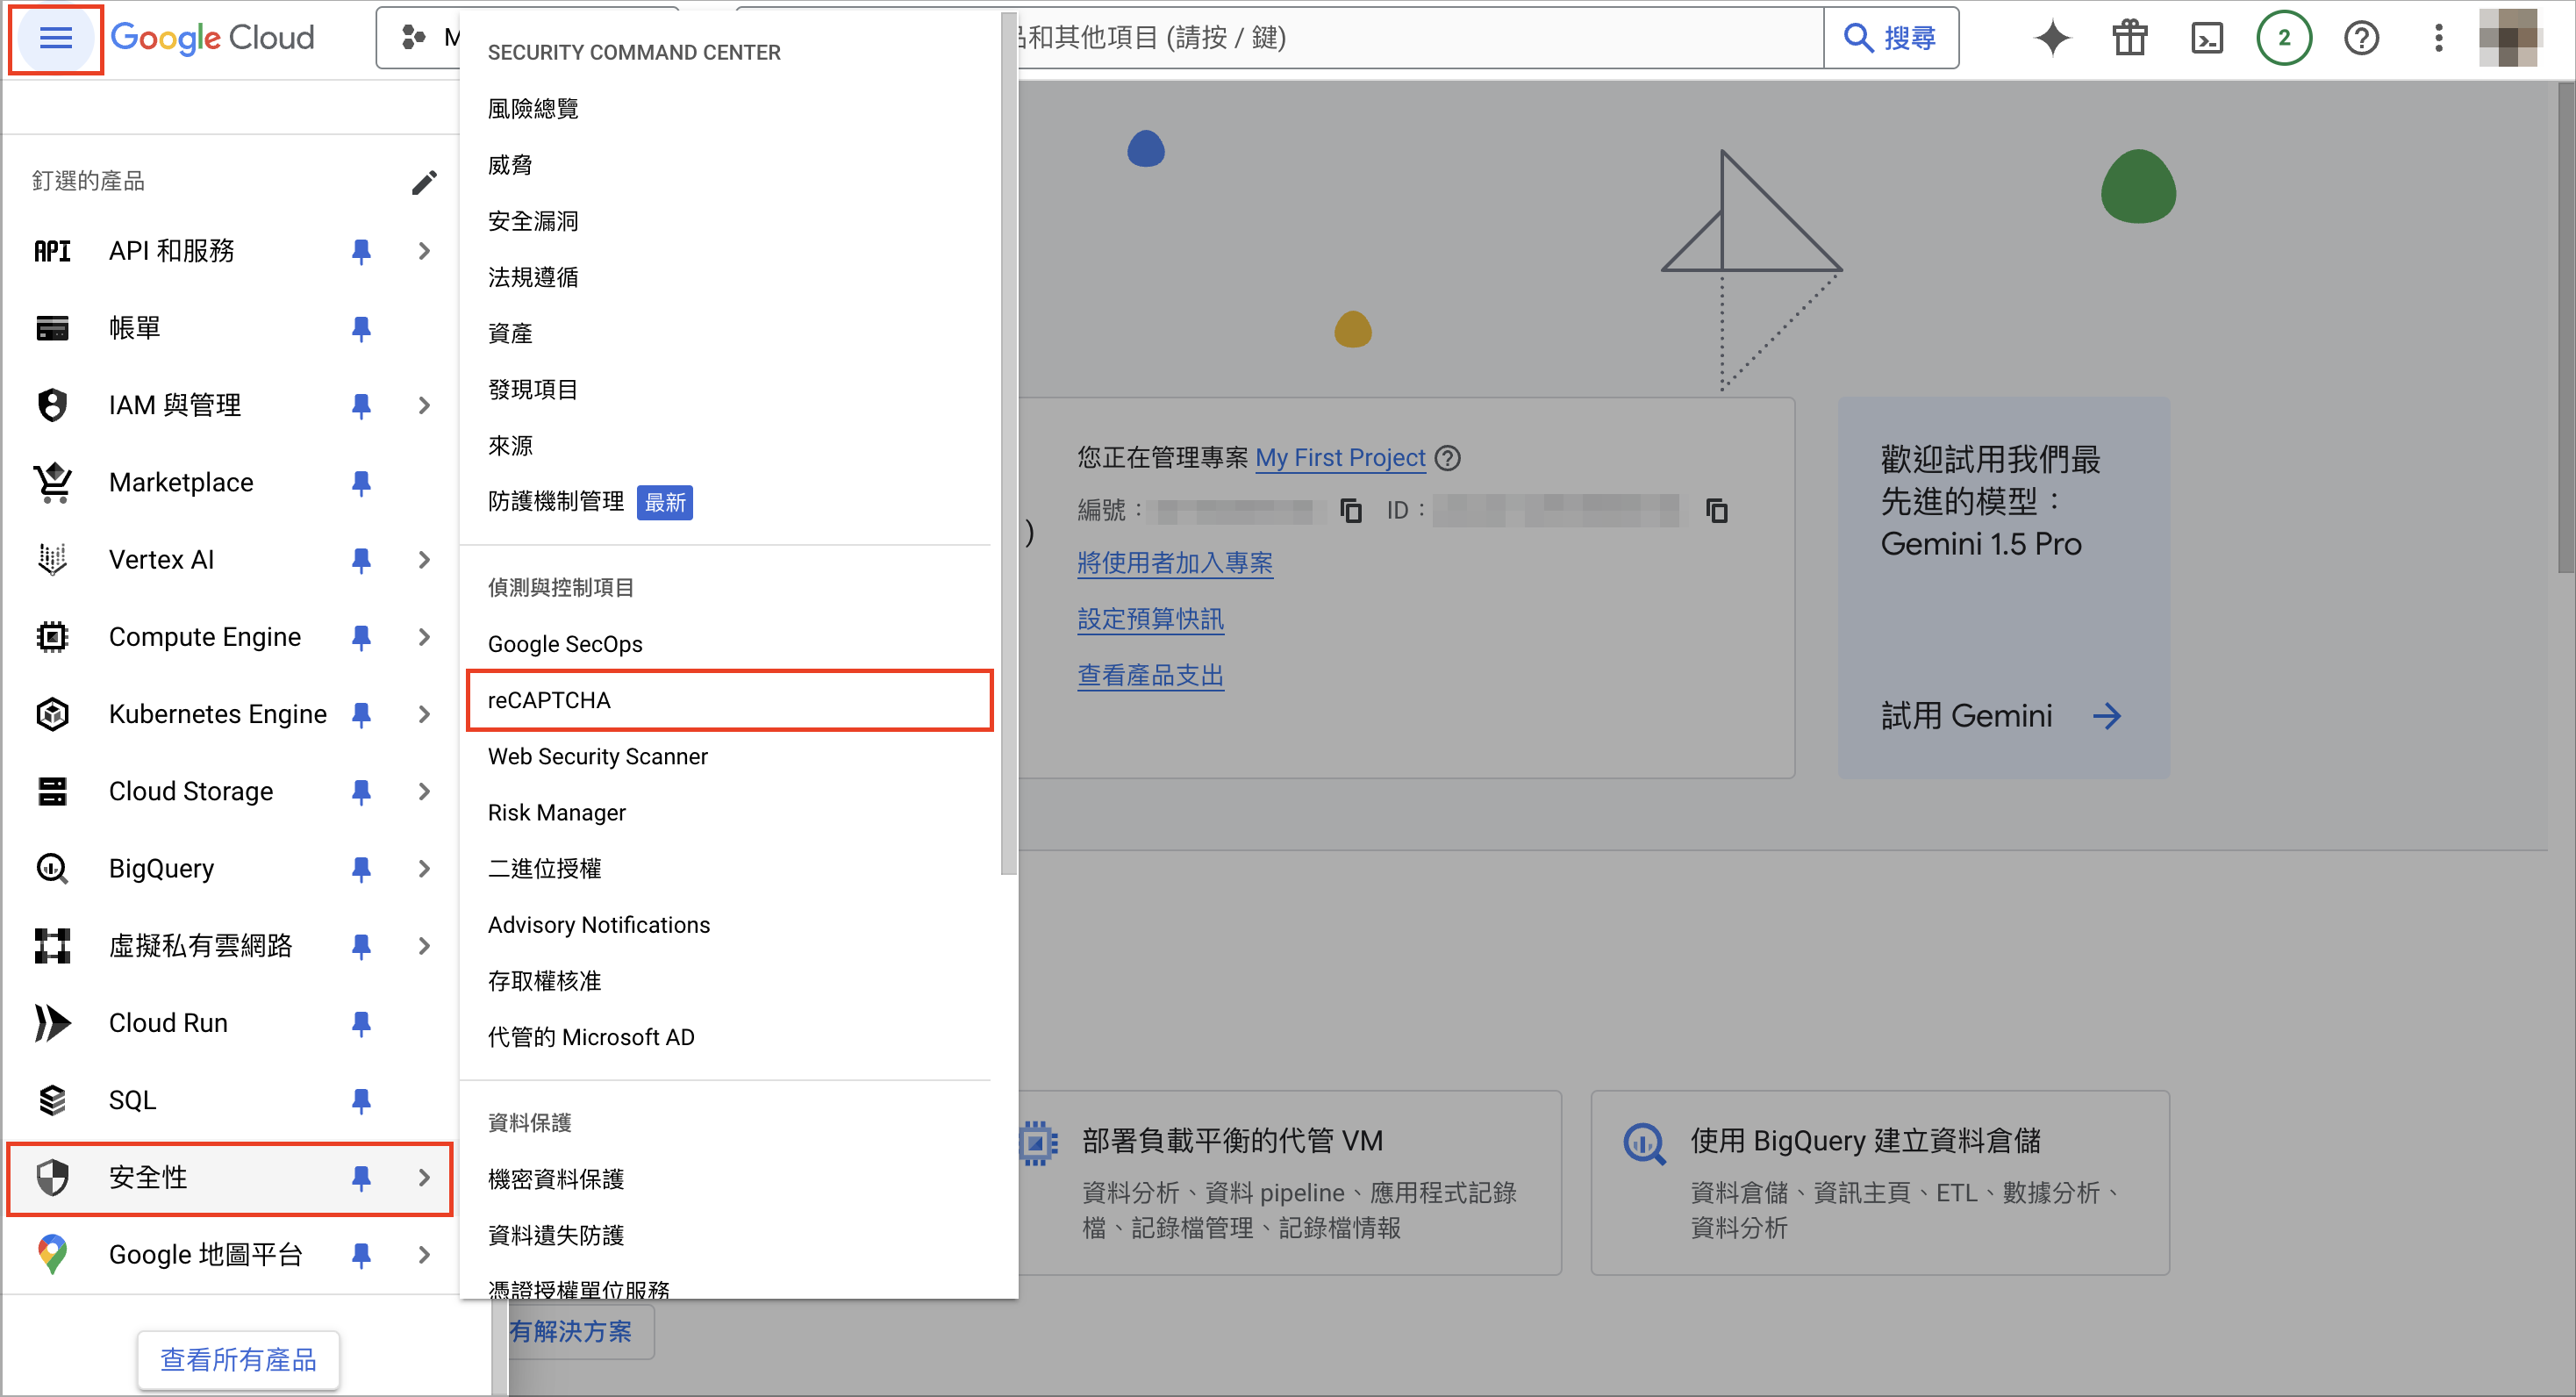Unpin Cloud Run pin toggle
This screenshot has height=1397, width=2576.
tap(361, 1022)
